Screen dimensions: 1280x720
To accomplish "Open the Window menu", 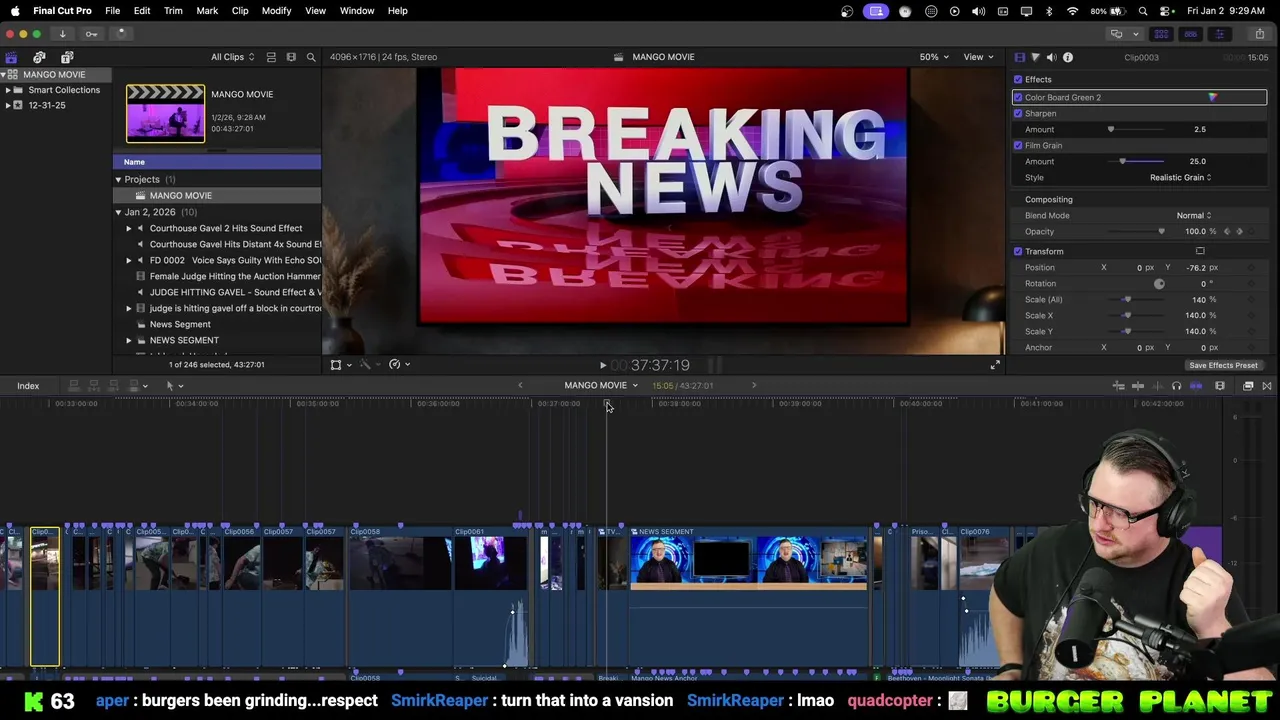I will (x=357, y=11).
